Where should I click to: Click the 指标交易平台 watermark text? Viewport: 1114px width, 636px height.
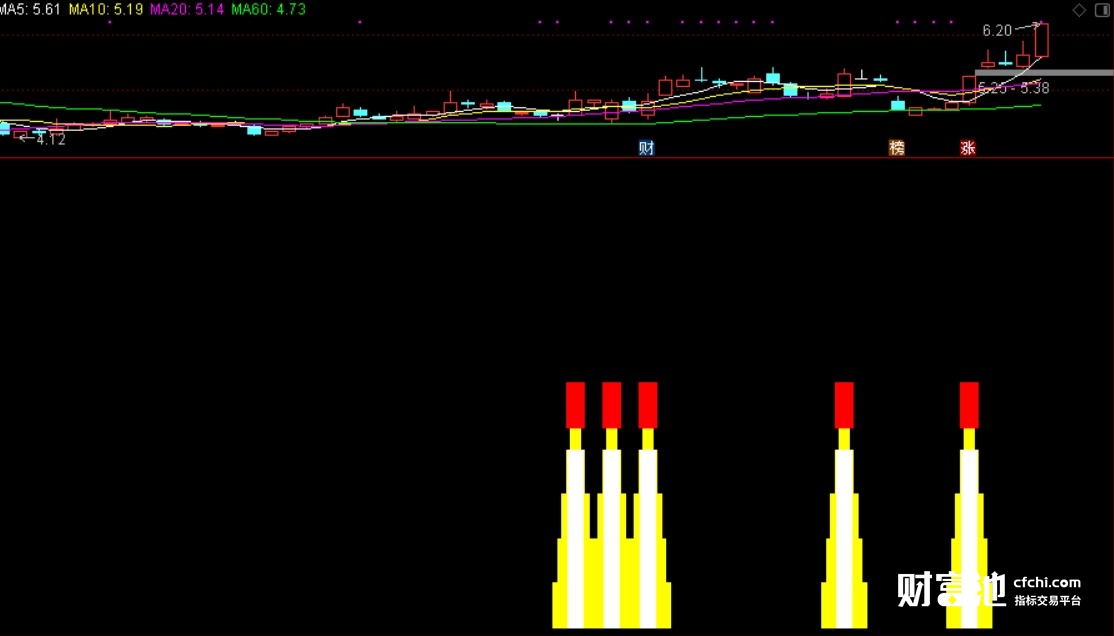(1047, 600)
